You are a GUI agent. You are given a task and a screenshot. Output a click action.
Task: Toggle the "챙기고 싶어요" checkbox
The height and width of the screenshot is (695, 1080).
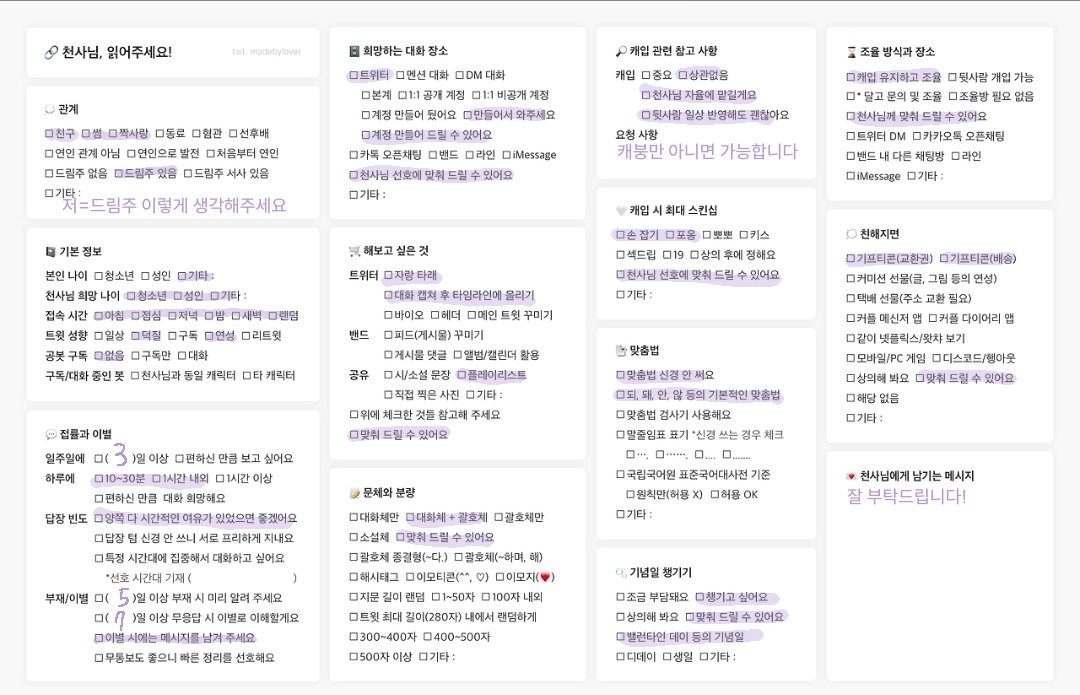(699, 597)
